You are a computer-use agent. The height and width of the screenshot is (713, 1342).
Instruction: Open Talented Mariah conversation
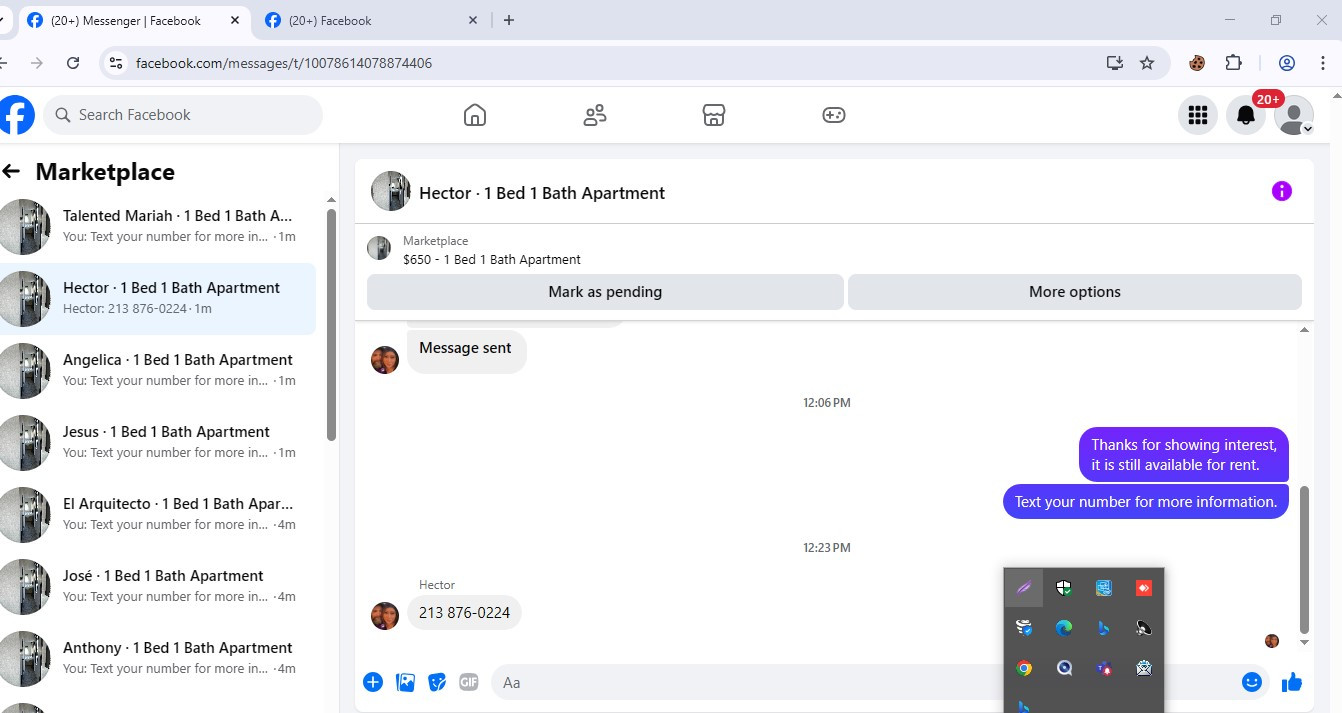158,226
